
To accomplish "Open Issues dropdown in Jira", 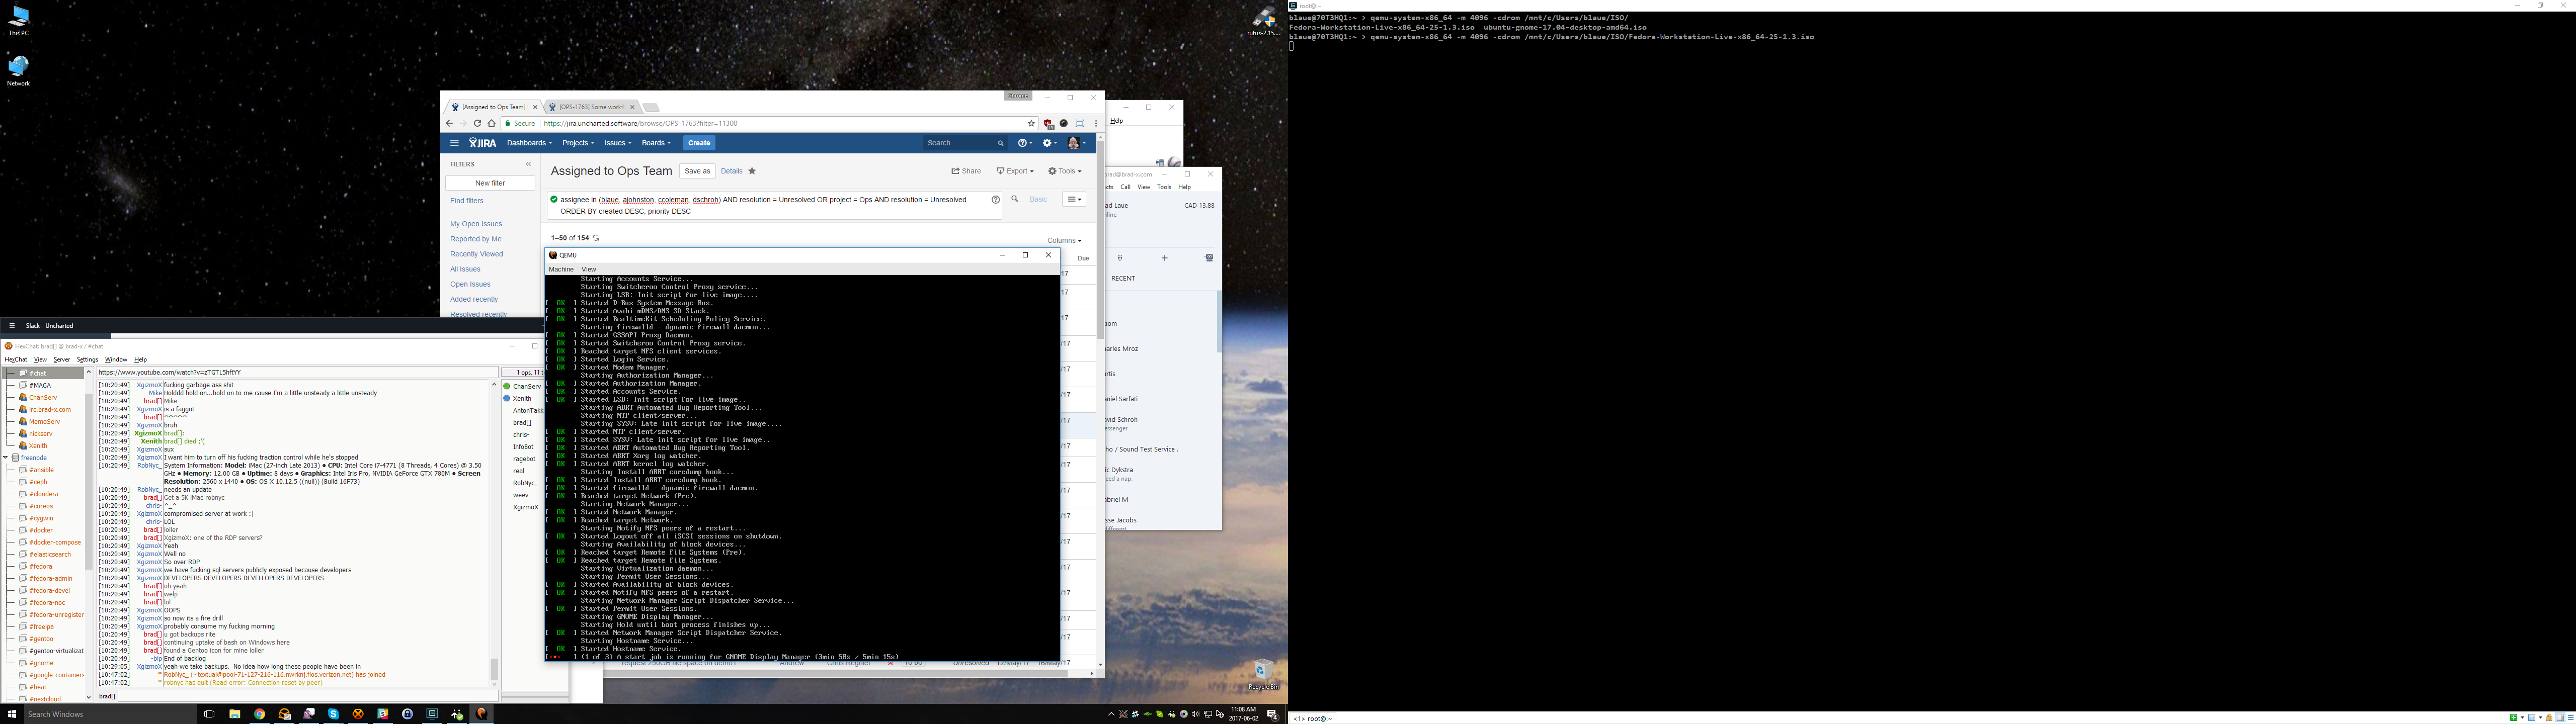I will (618, 143).
